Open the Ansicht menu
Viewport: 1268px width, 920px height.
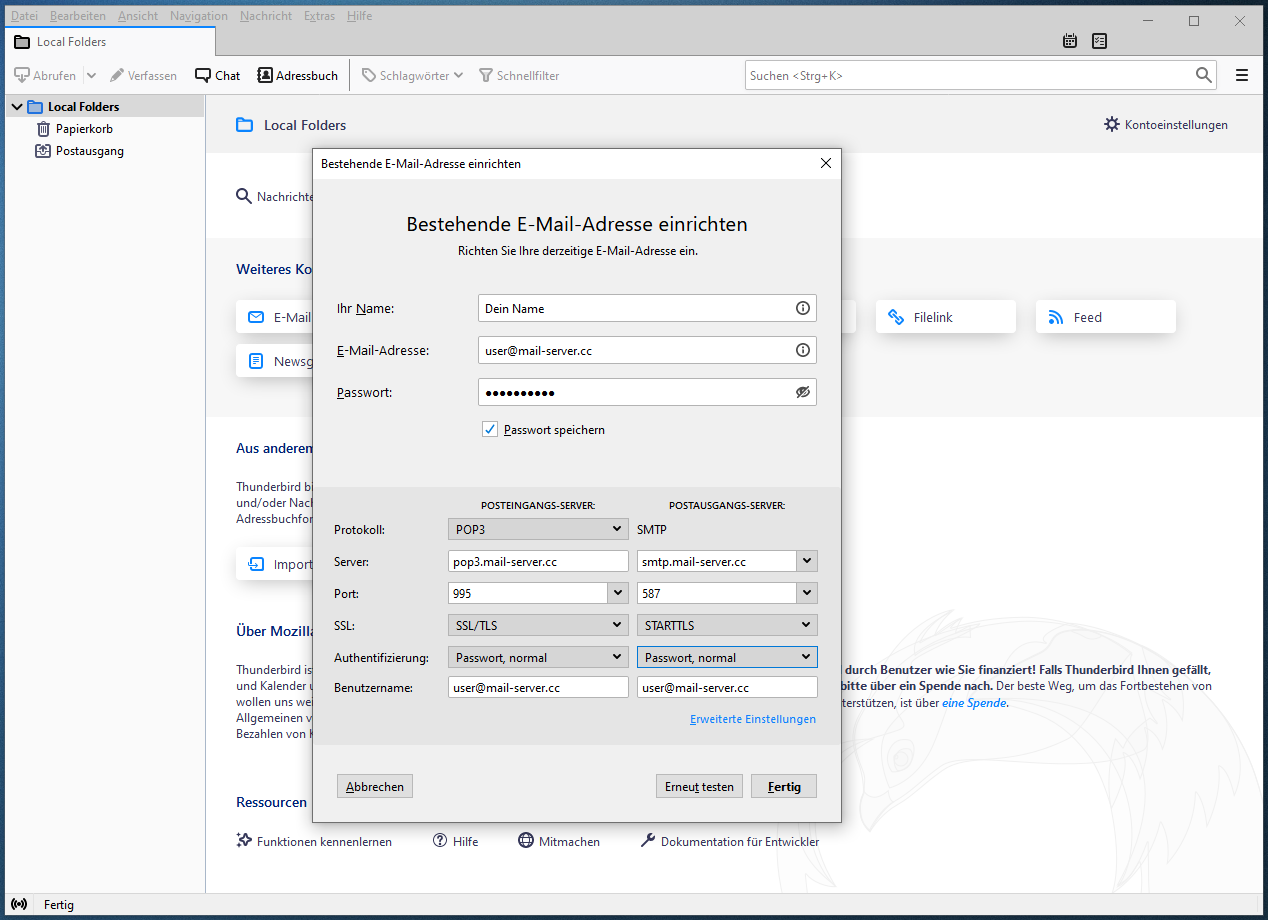click(x=138, y=16)
